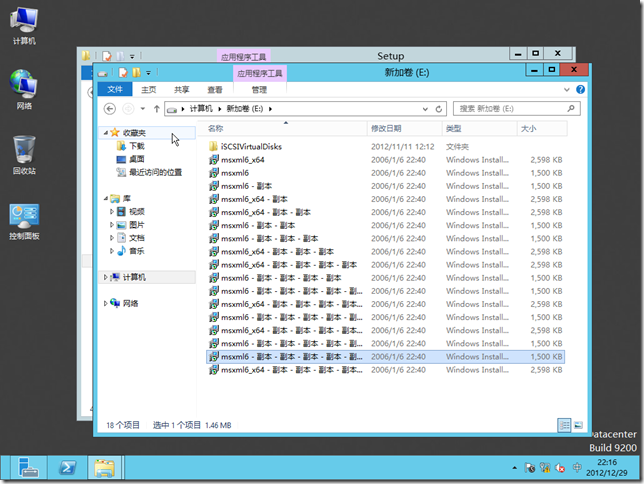The height and width of the screenshot is (484, 644).
Task: Open Help with the blue question mark
Action: (580, 90)
